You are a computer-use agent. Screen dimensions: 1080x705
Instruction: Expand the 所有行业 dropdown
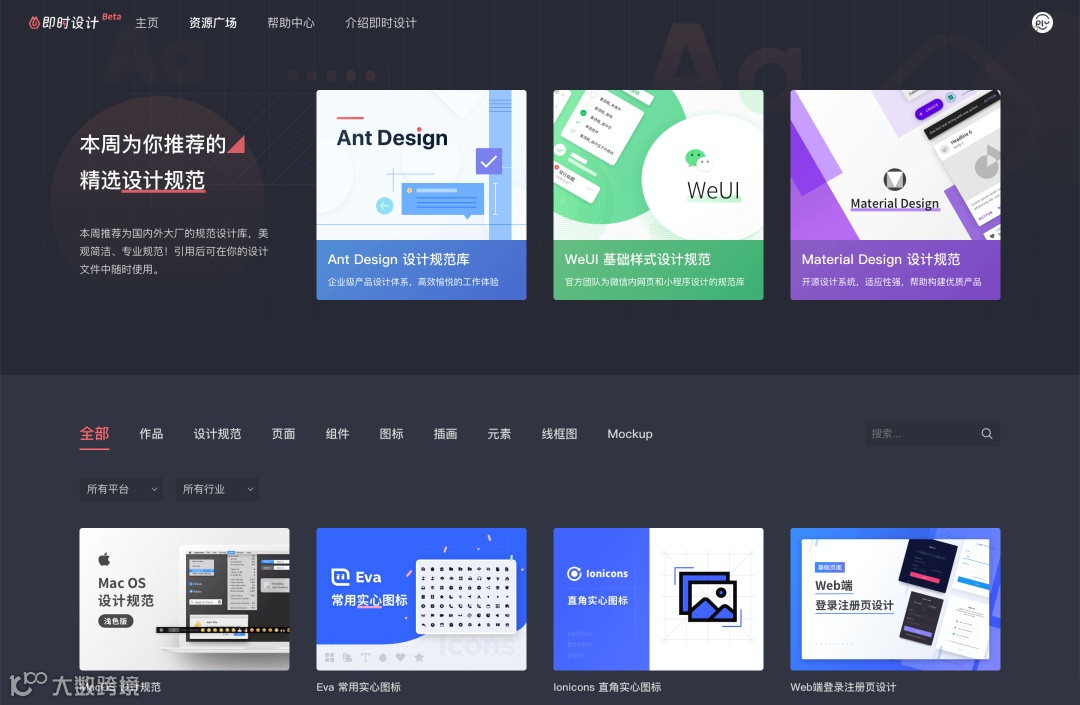pyautogui.click(x=217, y=489)
